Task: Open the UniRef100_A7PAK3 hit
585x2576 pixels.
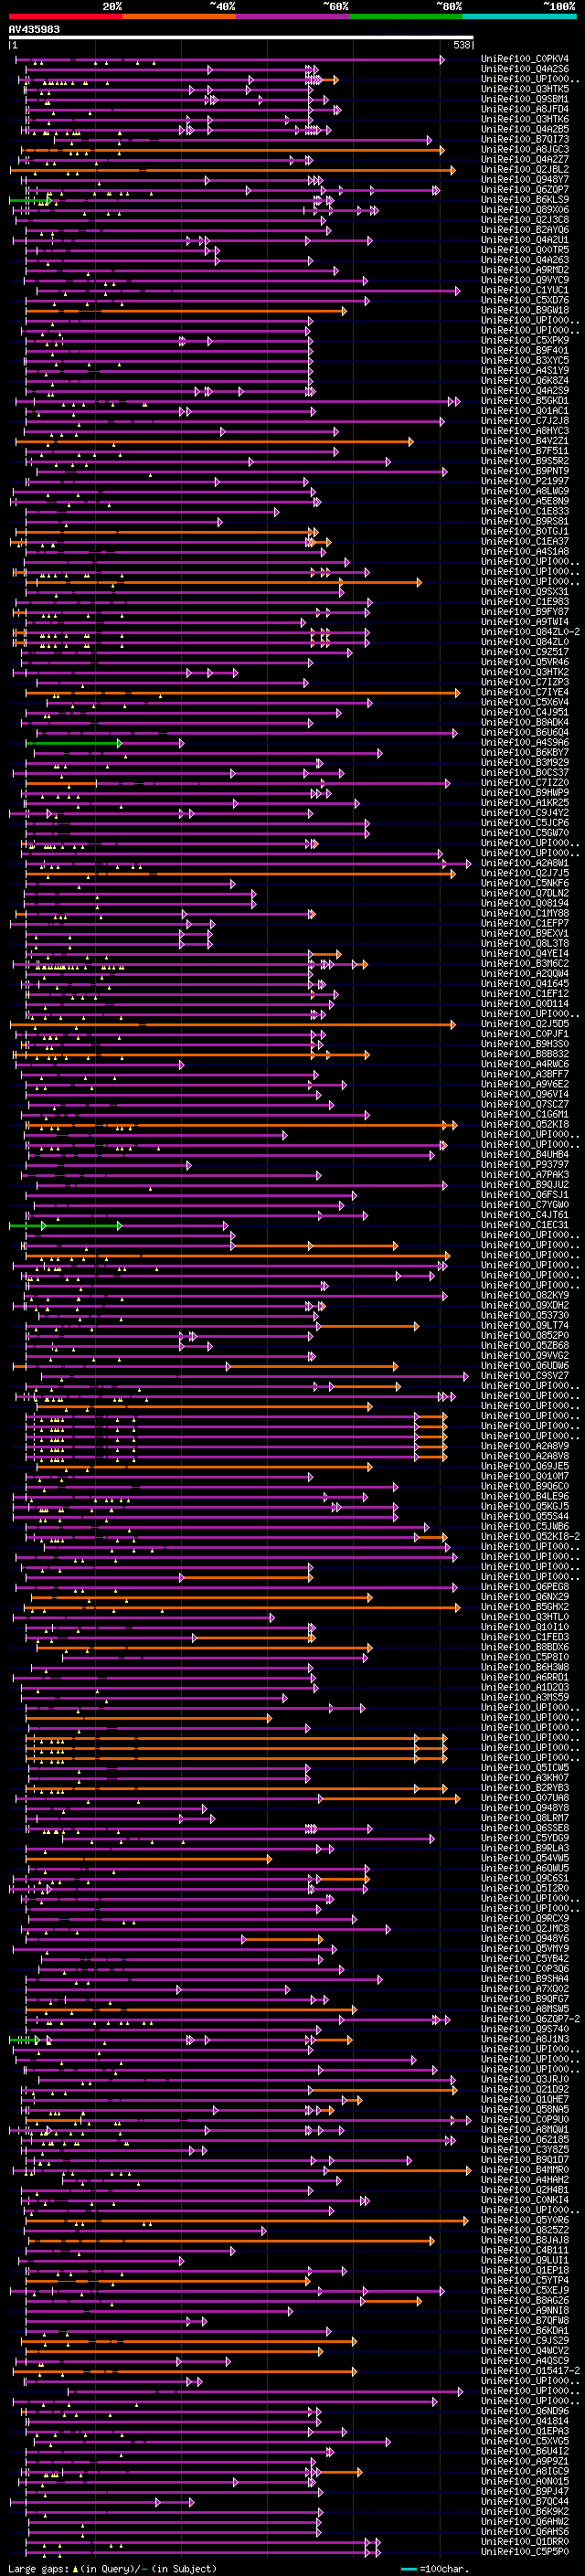Action: (525, 1174)
